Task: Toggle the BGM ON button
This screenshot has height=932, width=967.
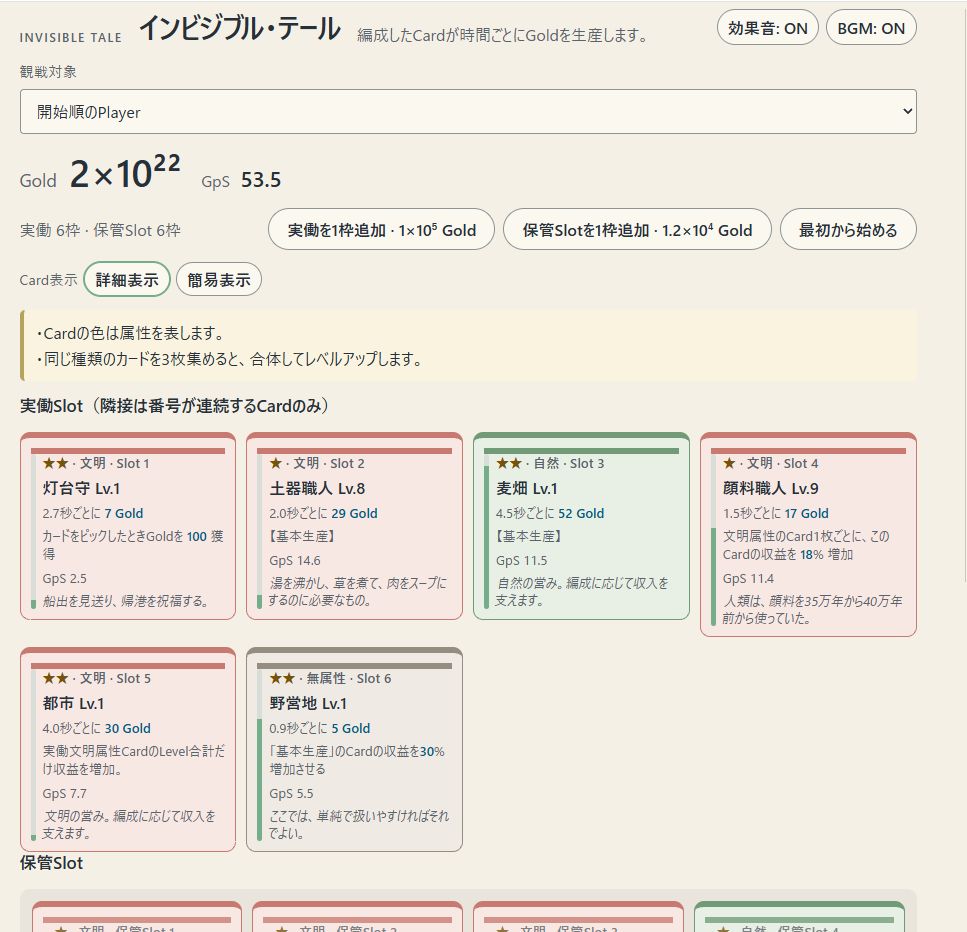Action: coord(871,28)
